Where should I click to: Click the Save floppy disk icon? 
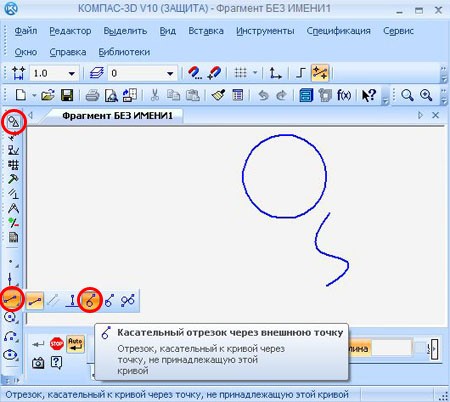pos(67,95)
